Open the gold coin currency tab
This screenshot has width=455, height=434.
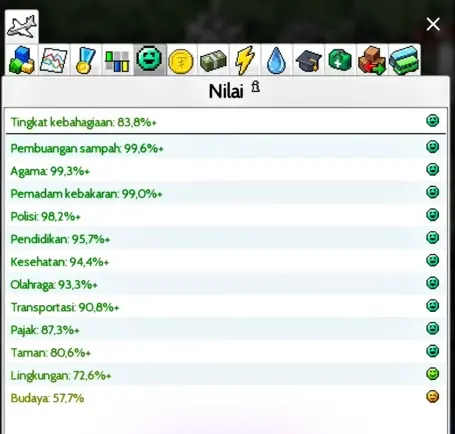coord(181,60)
